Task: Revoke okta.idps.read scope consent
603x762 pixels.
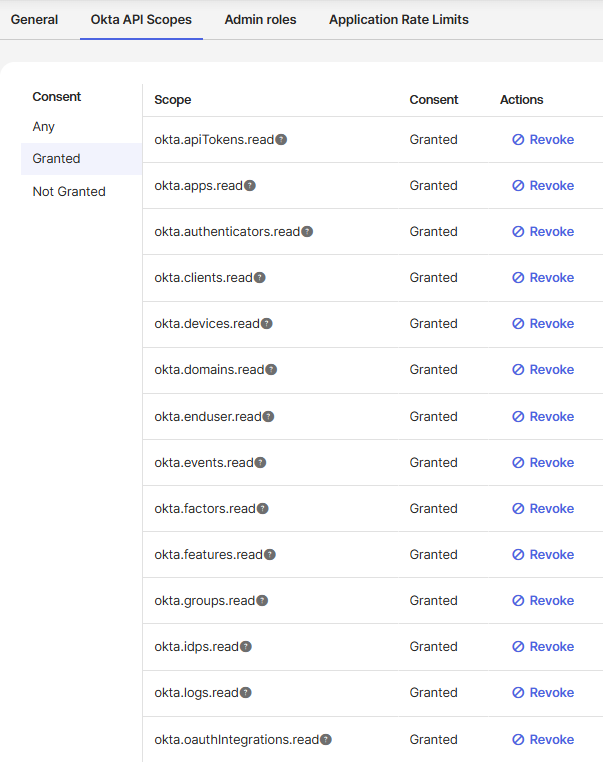Action: coord(543,647)
